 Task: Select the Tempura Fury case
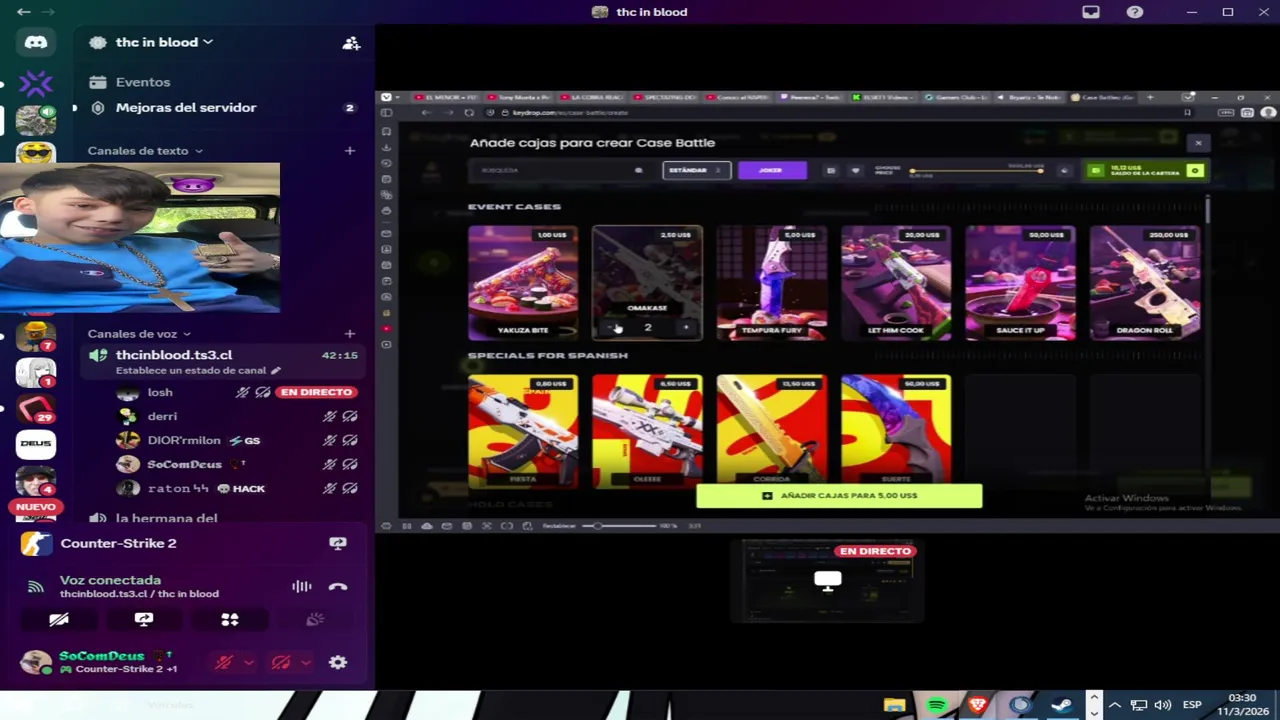click(771, 283)
